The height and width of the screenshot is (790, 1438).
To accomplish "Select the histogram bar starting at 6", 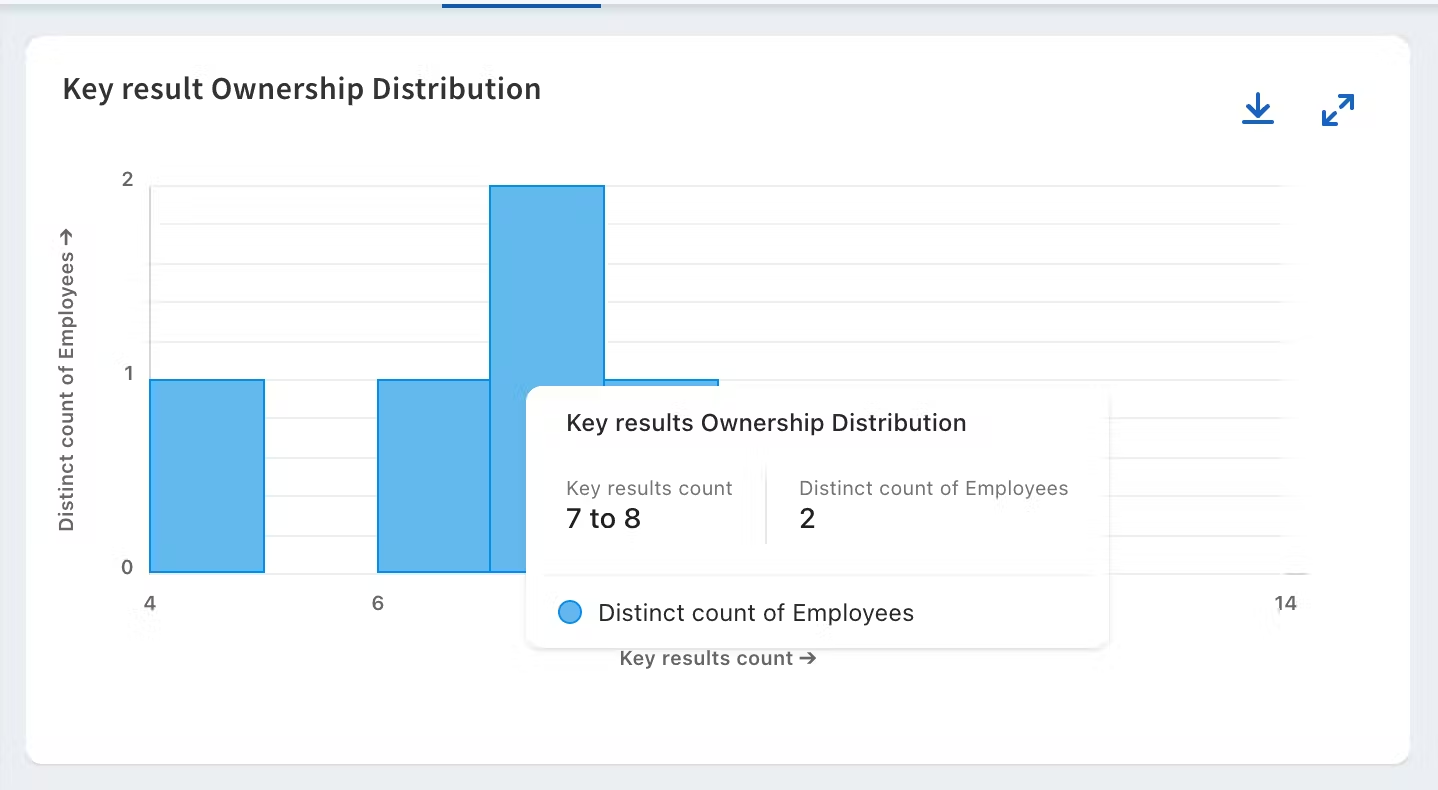I will (433, 475).
